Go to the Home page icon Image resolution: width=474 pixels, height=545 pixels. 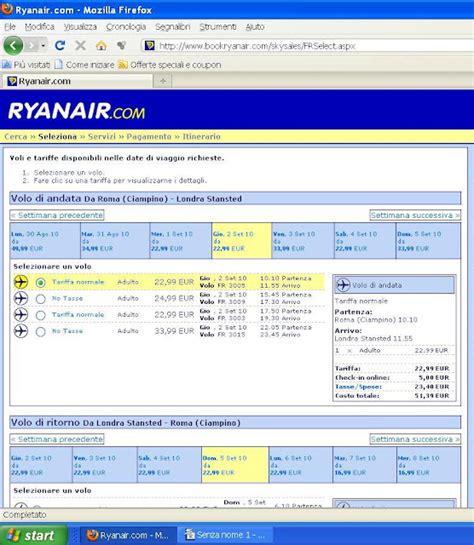101,46
